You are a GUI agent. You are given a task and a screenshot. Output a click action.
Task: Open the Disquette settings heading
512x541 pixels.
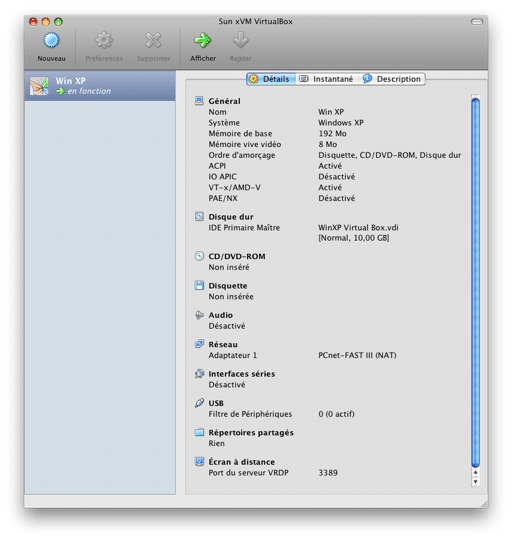[228, 286]
